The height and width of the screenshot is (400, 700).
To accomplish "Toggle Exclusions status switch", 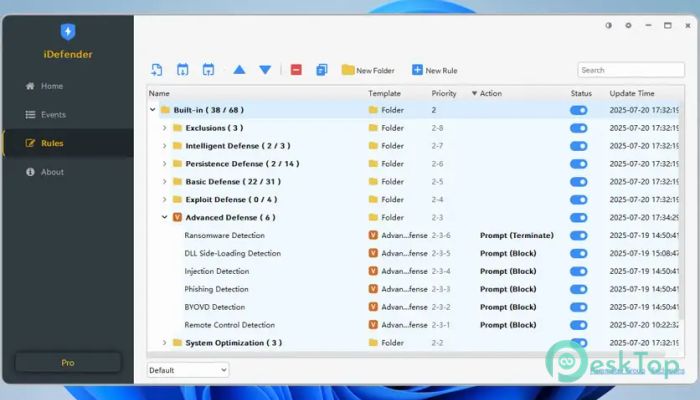I will [x=579, y=128].
